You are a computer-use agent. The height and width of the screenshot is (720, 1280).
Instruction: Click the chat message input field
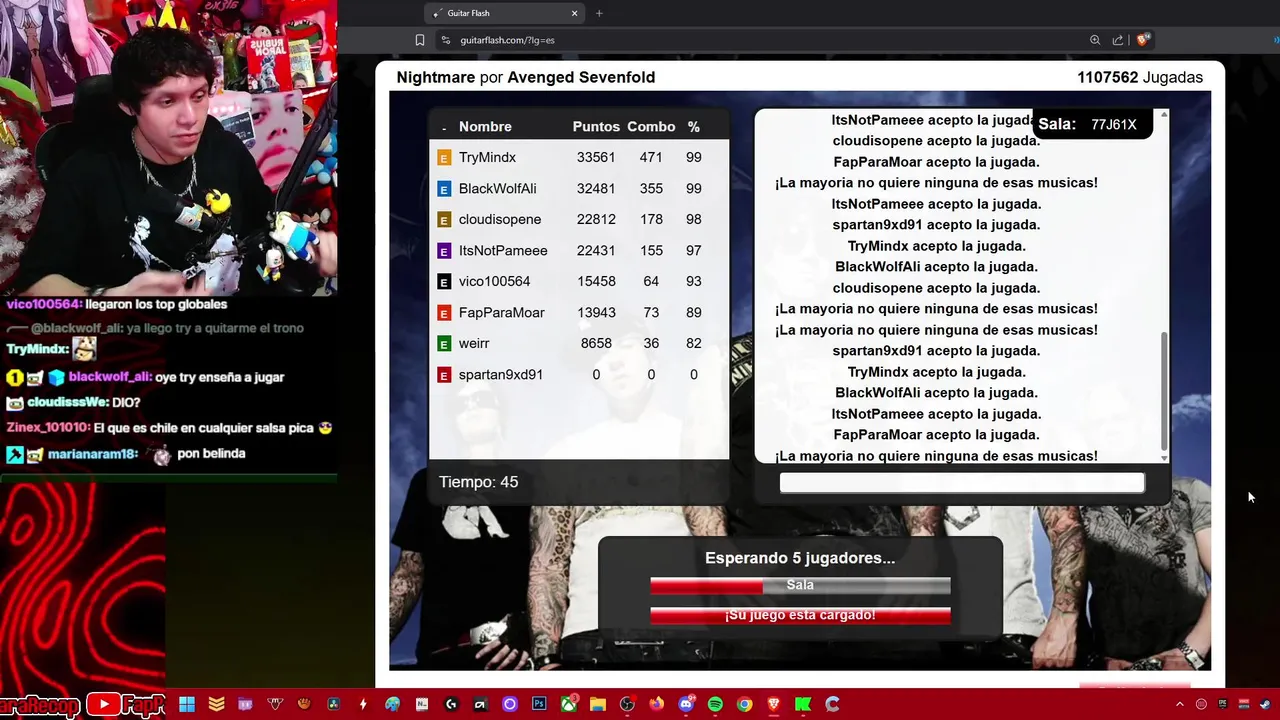tap(962, 483)
